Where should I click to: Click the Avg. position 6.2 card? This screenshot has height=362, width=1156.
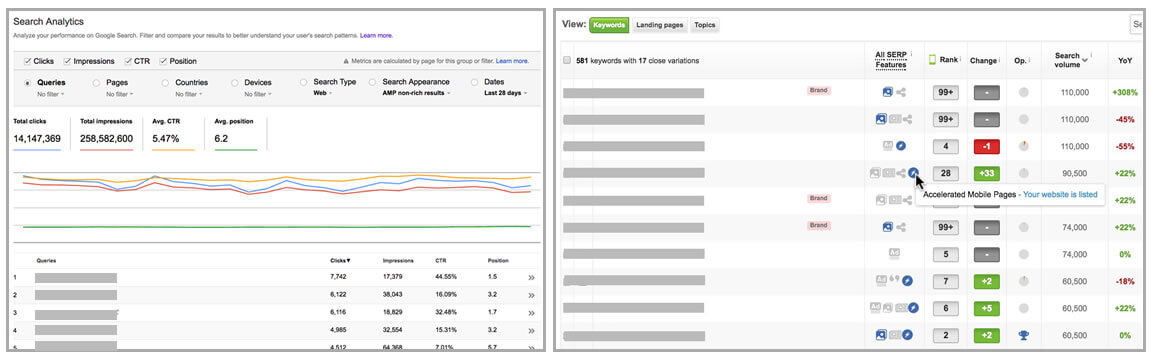pyautogui.click(x=236, y=133)
